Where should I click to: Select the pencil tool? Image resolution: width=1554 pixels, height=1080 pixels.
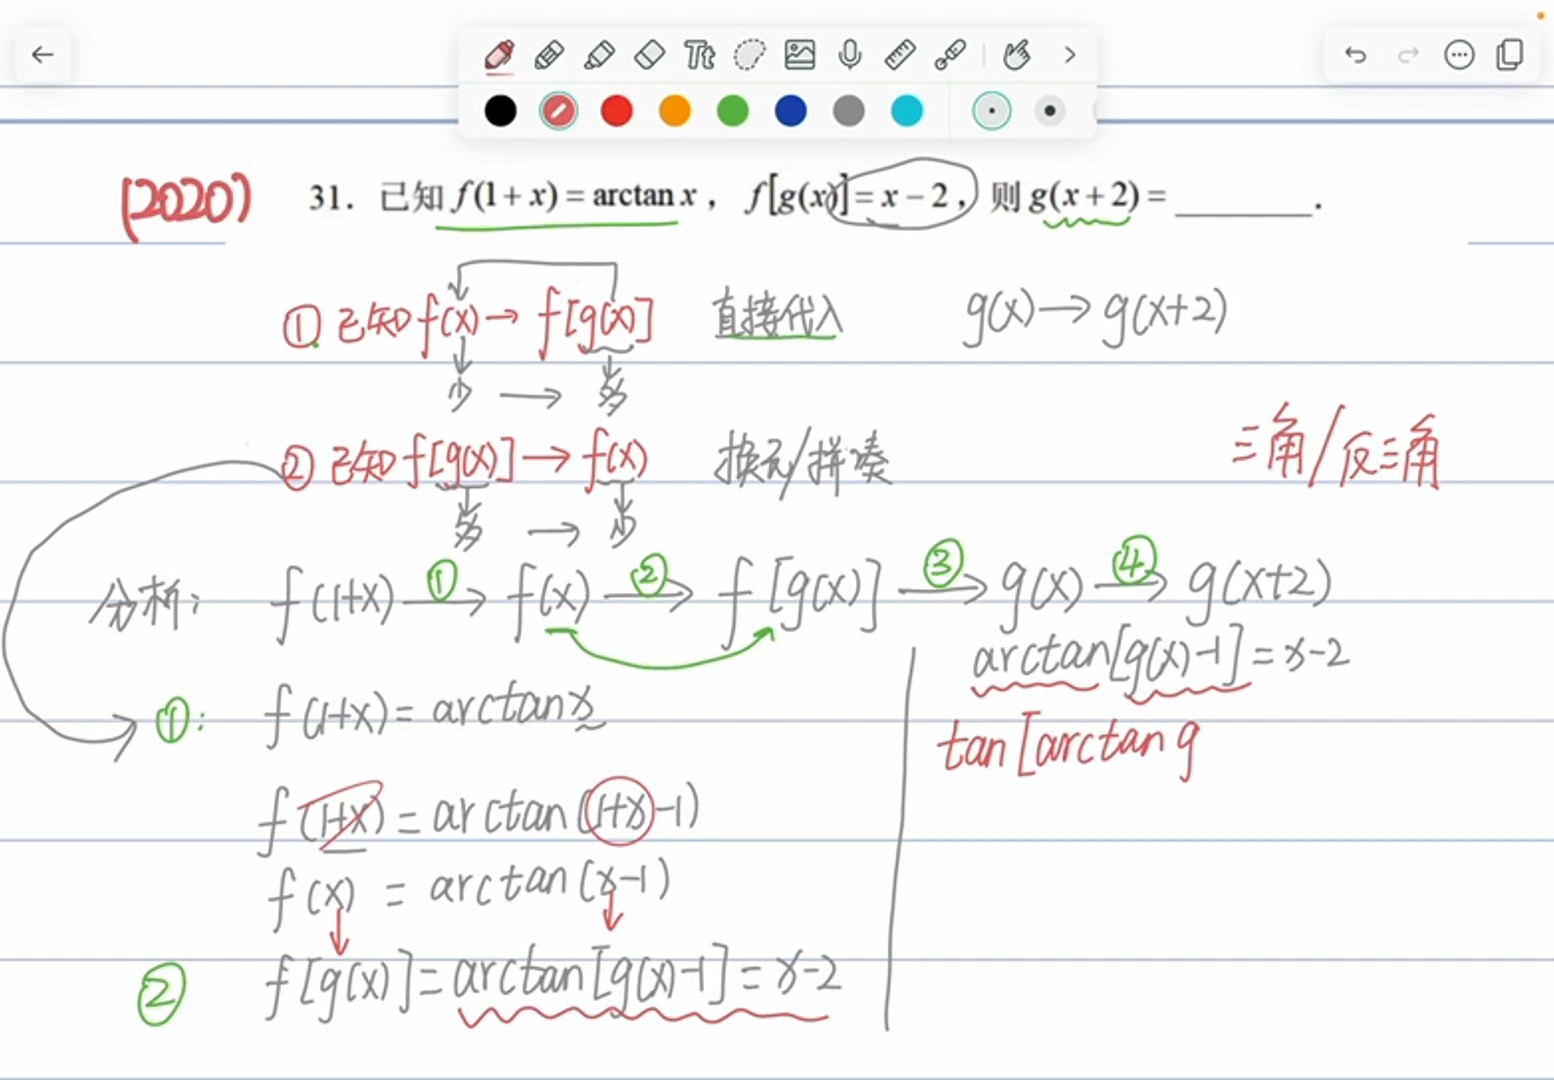pos(549,54)
